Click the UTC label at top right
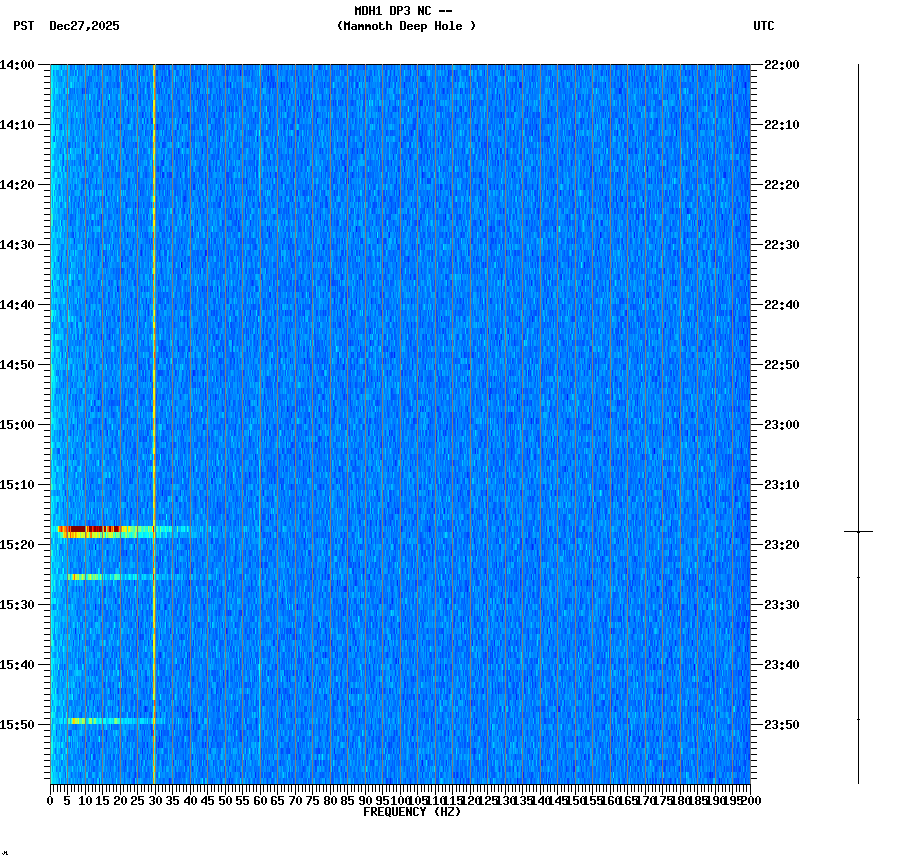The image size is (902, 864). pos(763,27)
